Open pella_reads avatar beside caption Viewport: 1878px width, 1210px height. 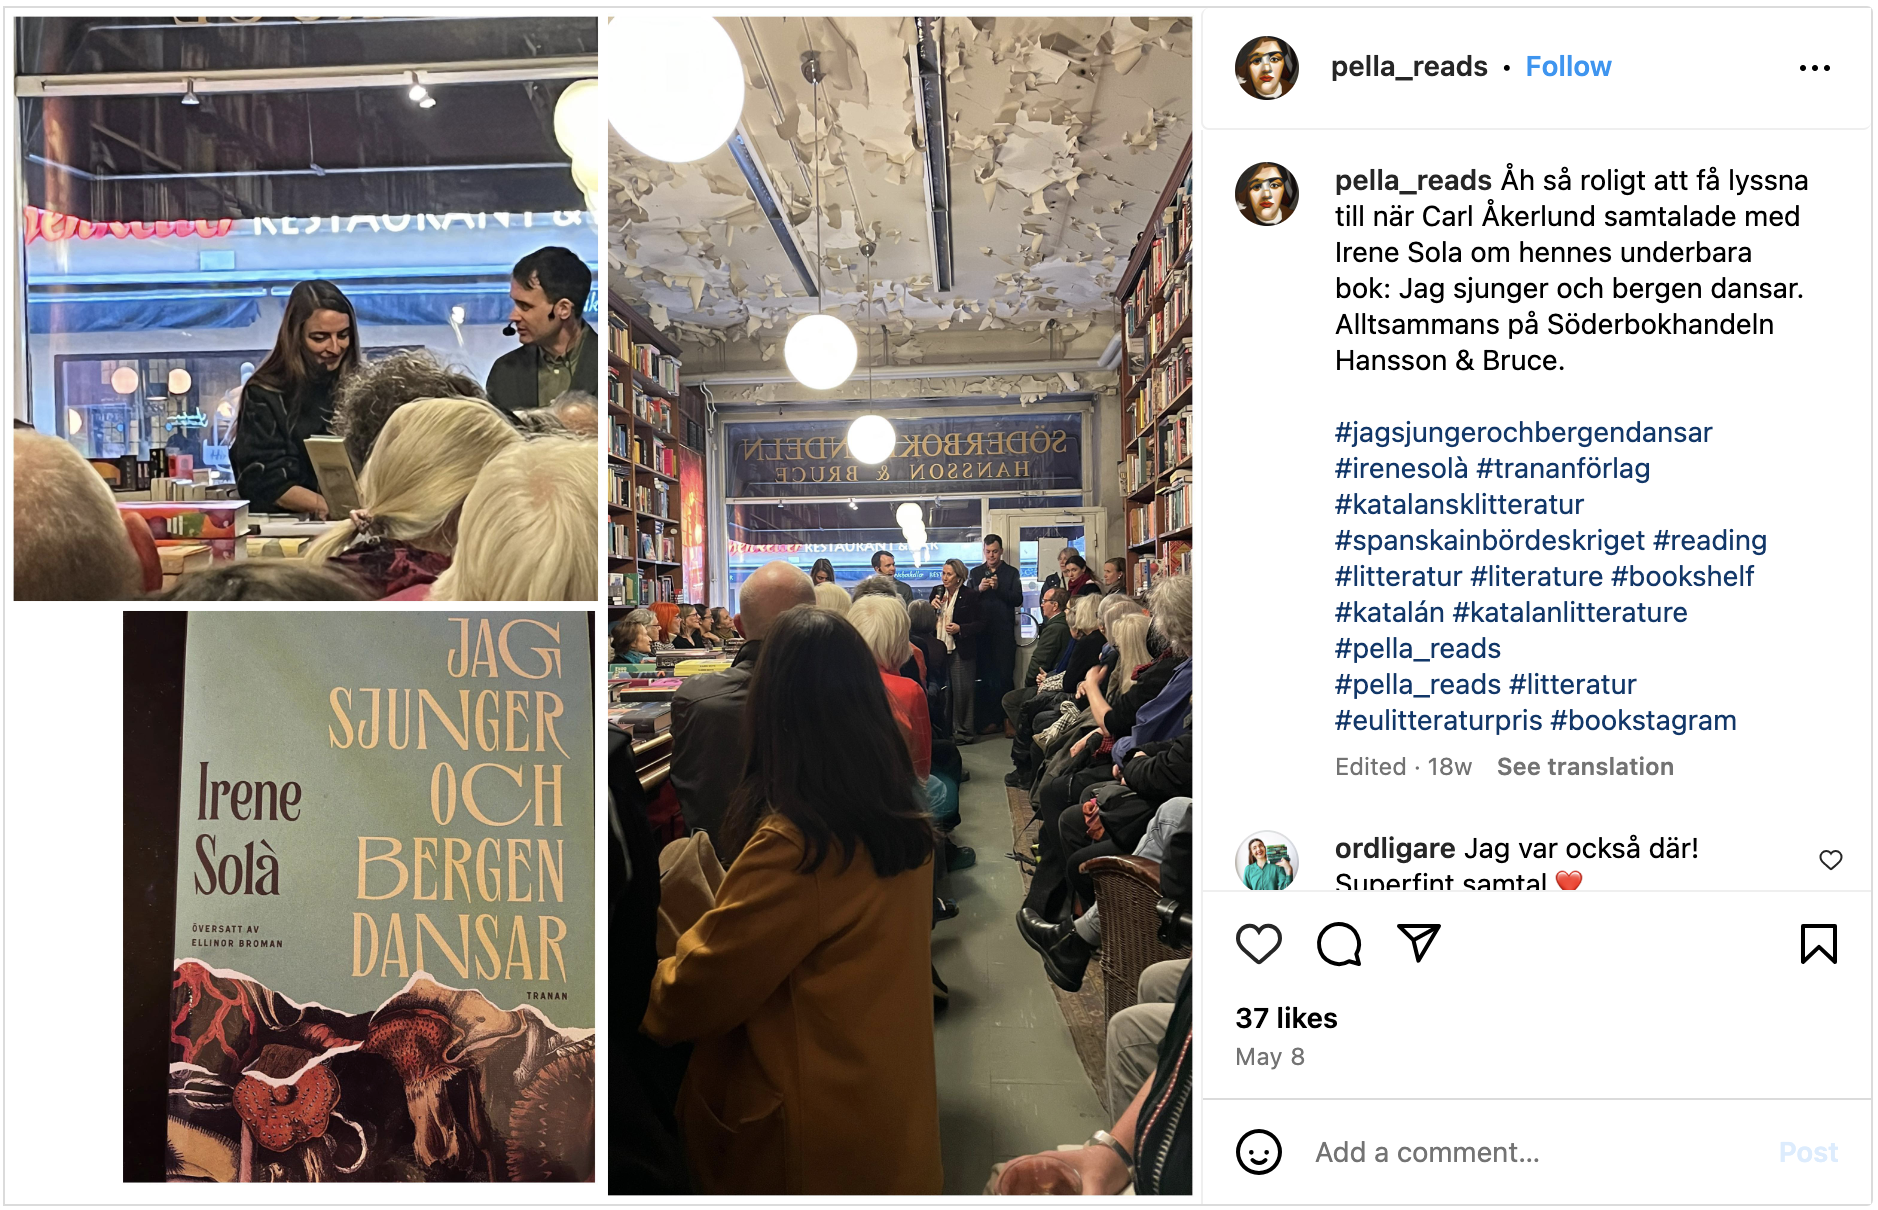1267,194
